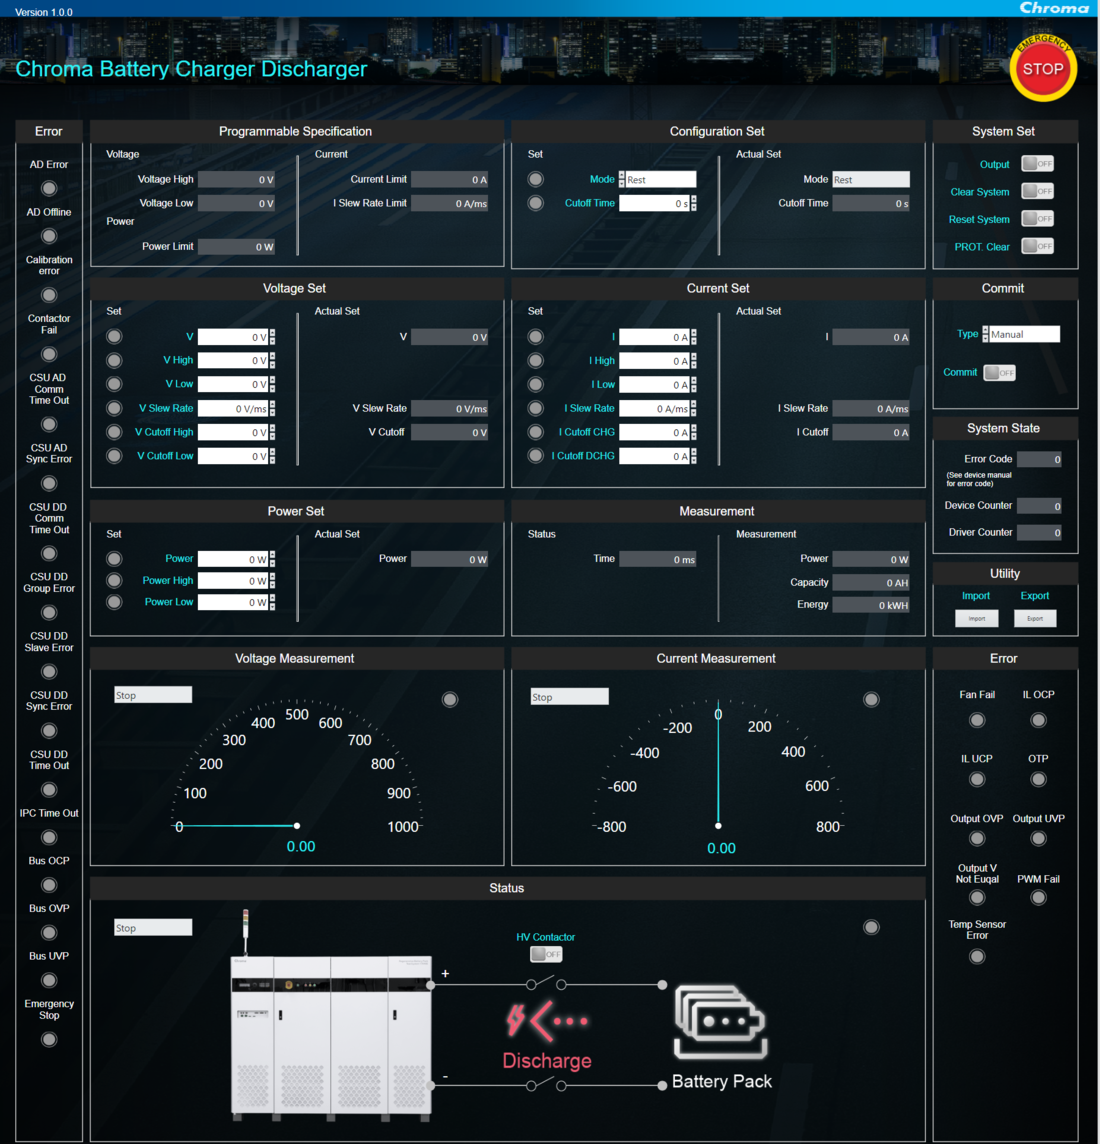
Task: Click the Battery Pack icon
Action: tap(721, 1021)
